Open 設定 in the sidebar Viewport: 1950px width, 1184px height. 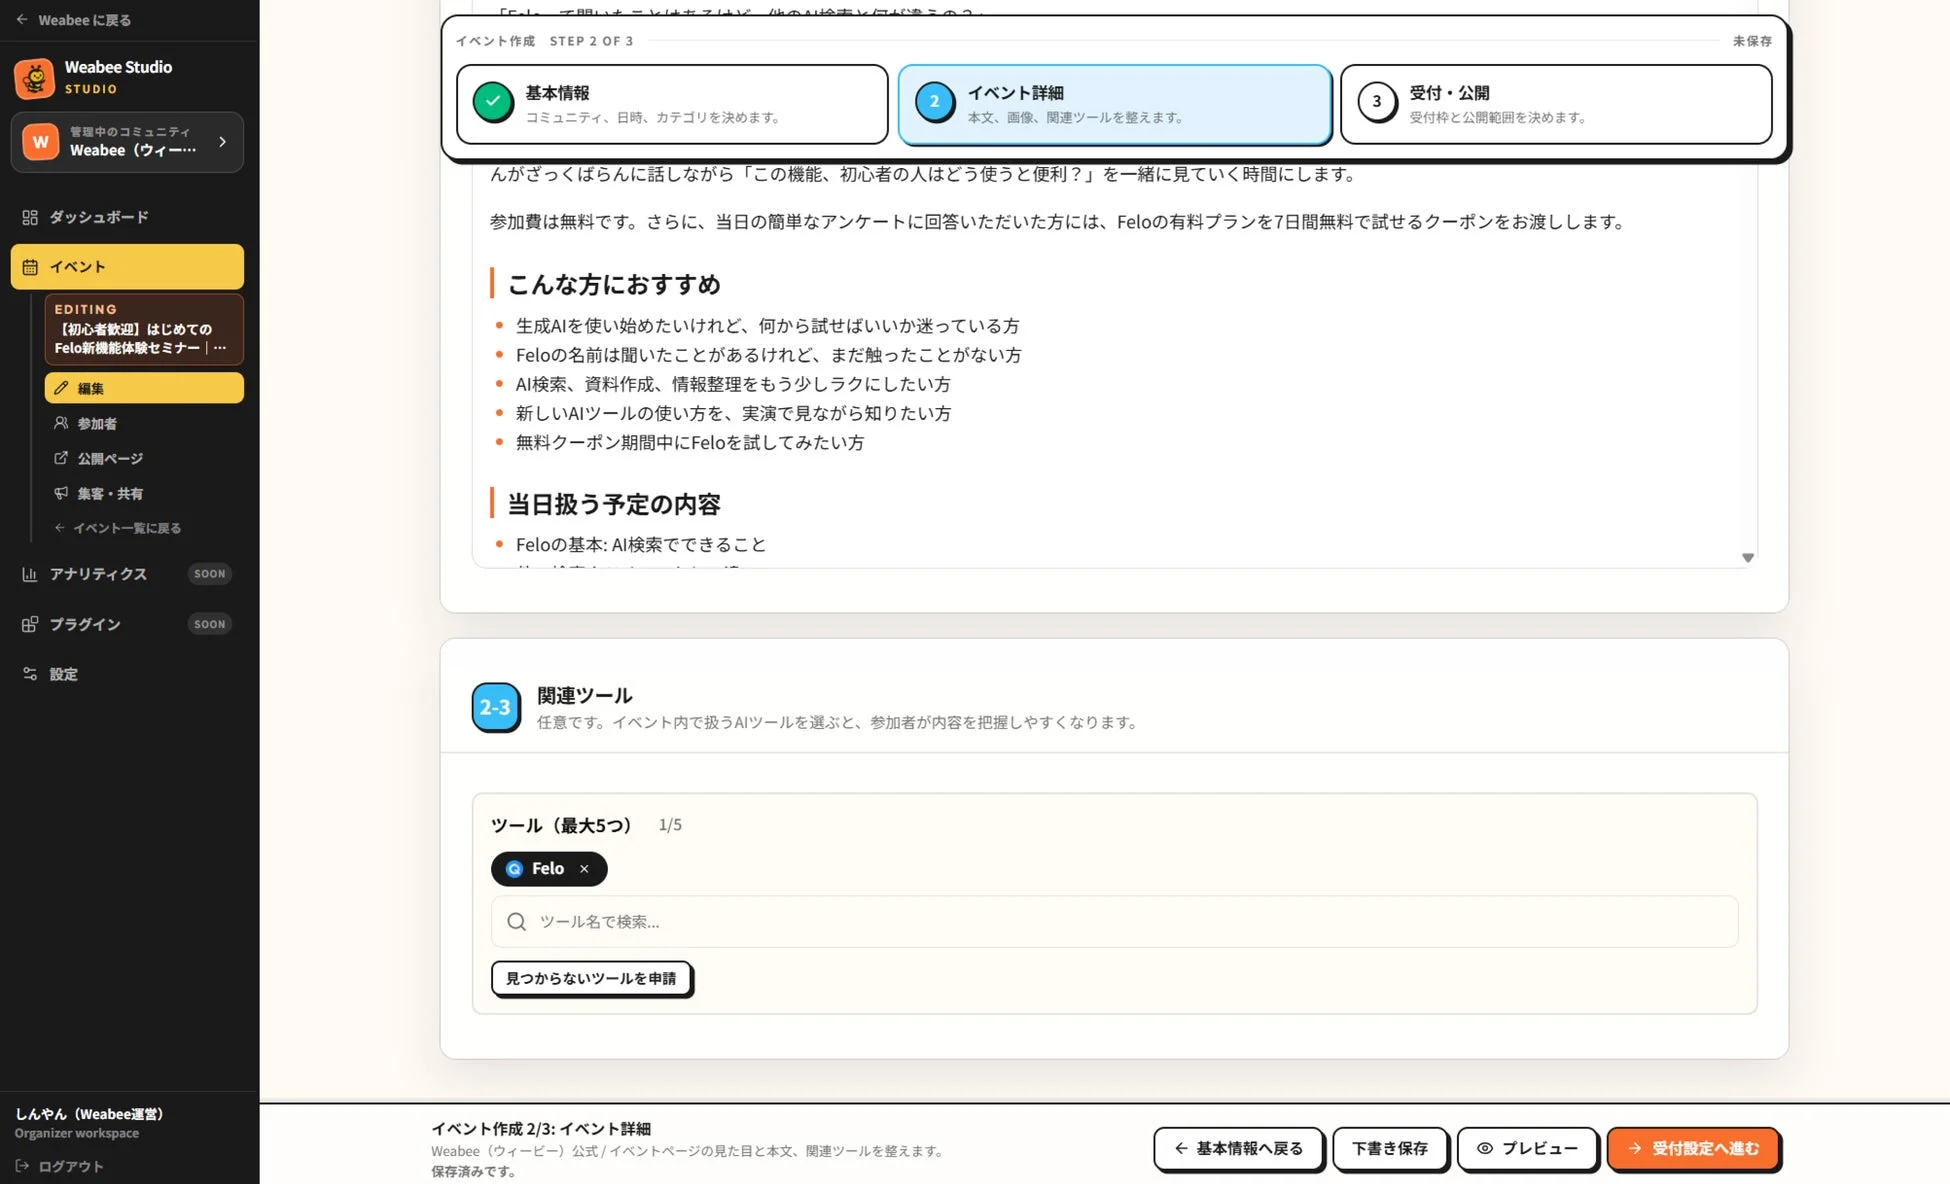127,674
